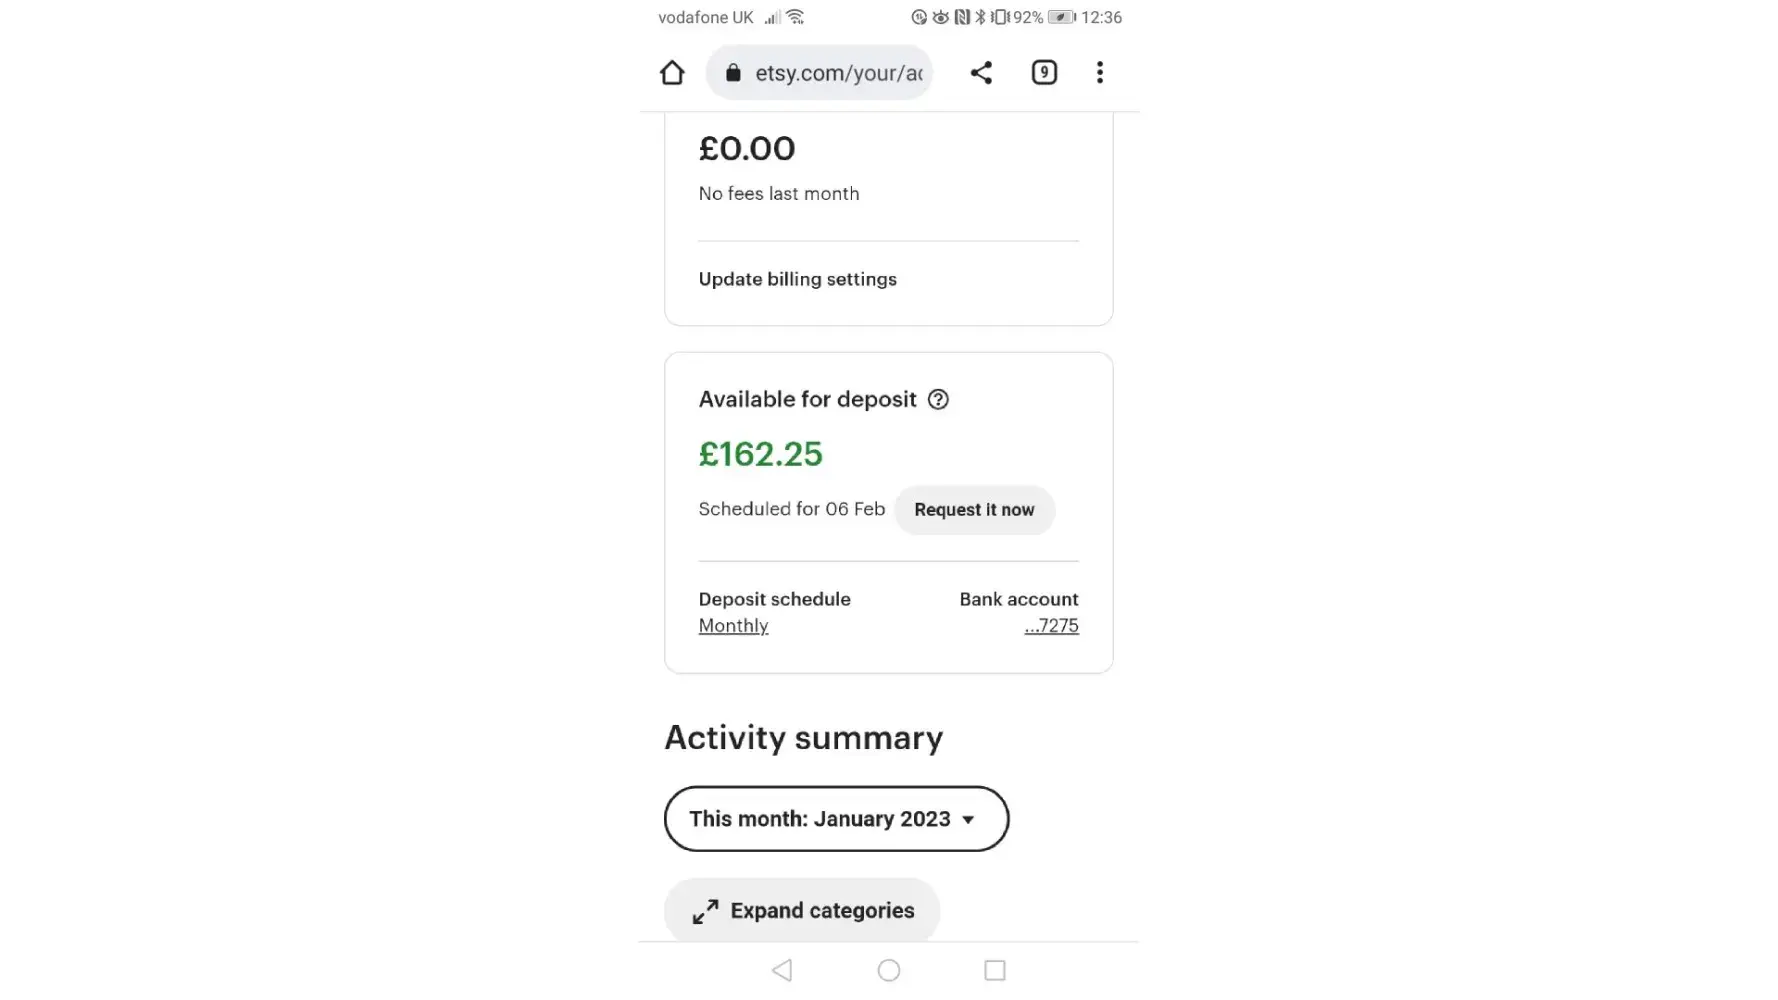Tap the battery indicator in status bar
The image size is (1778, 1000).
coord(1061,17)
